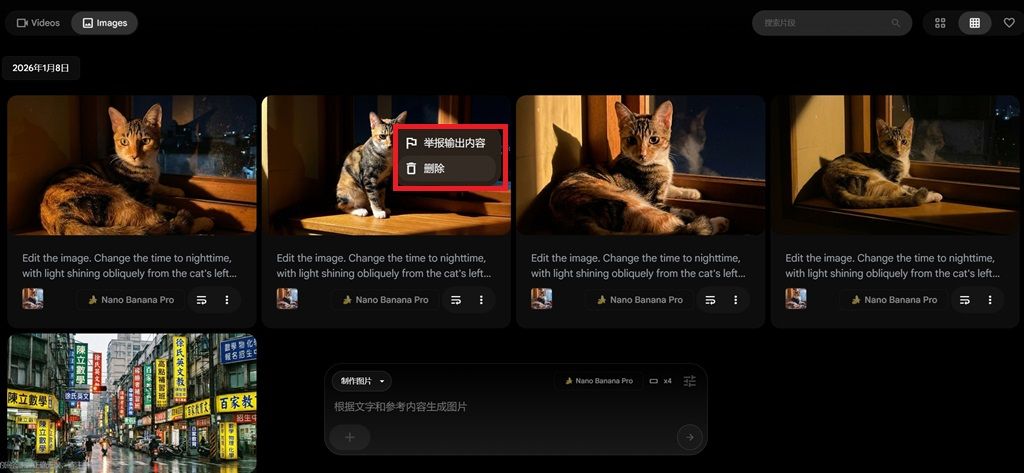Select the Images tab

(104, 23)
